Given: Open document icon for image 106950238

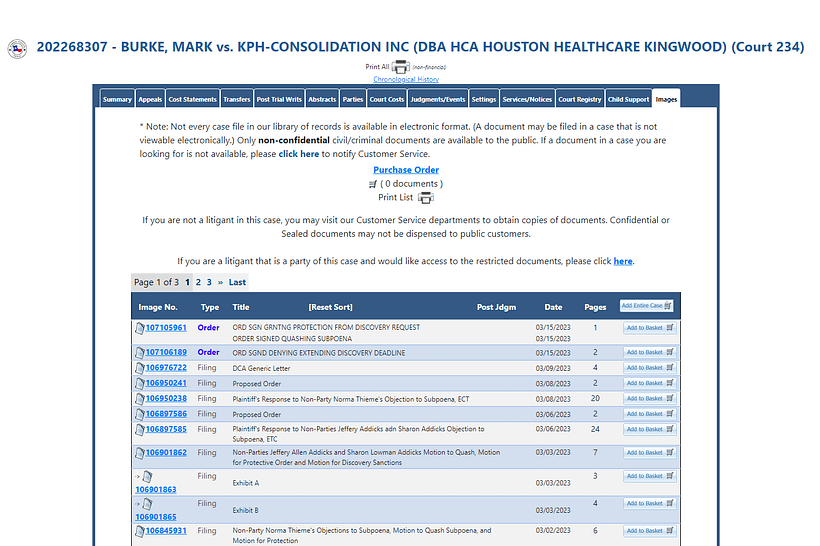Looking at the screenshot, I should tap(140, 399).
